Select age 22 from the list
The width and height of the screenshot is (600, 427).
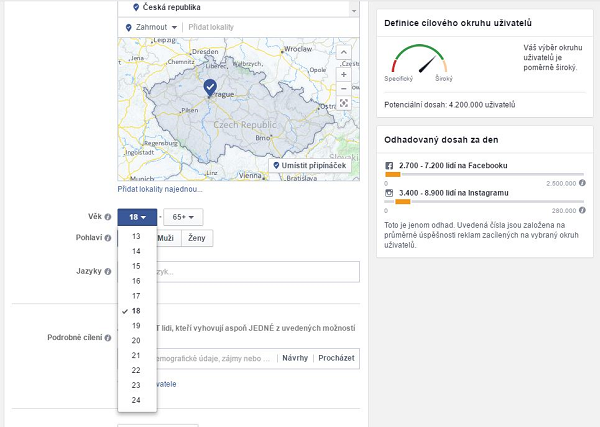point(137,370)
